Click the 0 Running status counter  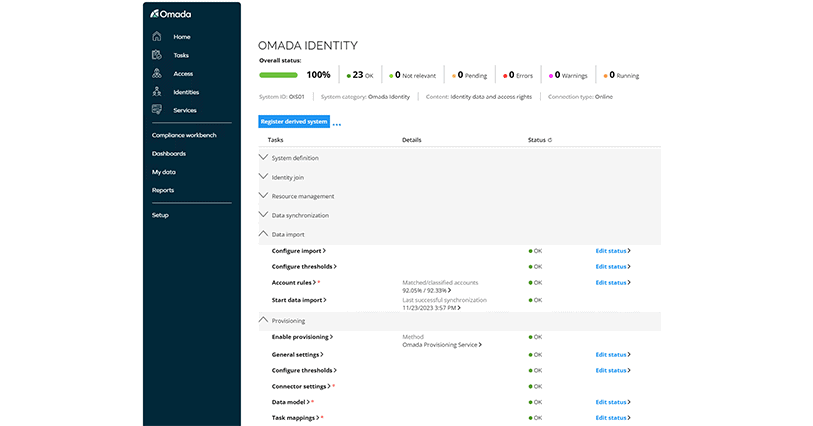pos(621,75)
